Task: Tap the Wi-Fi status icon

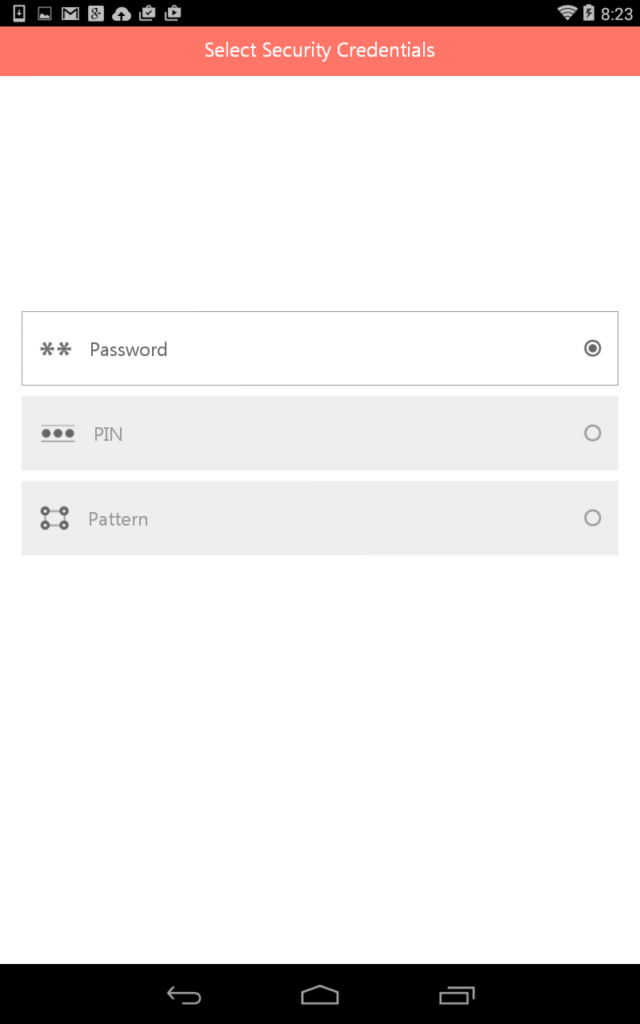Action: tap(567, 13)
